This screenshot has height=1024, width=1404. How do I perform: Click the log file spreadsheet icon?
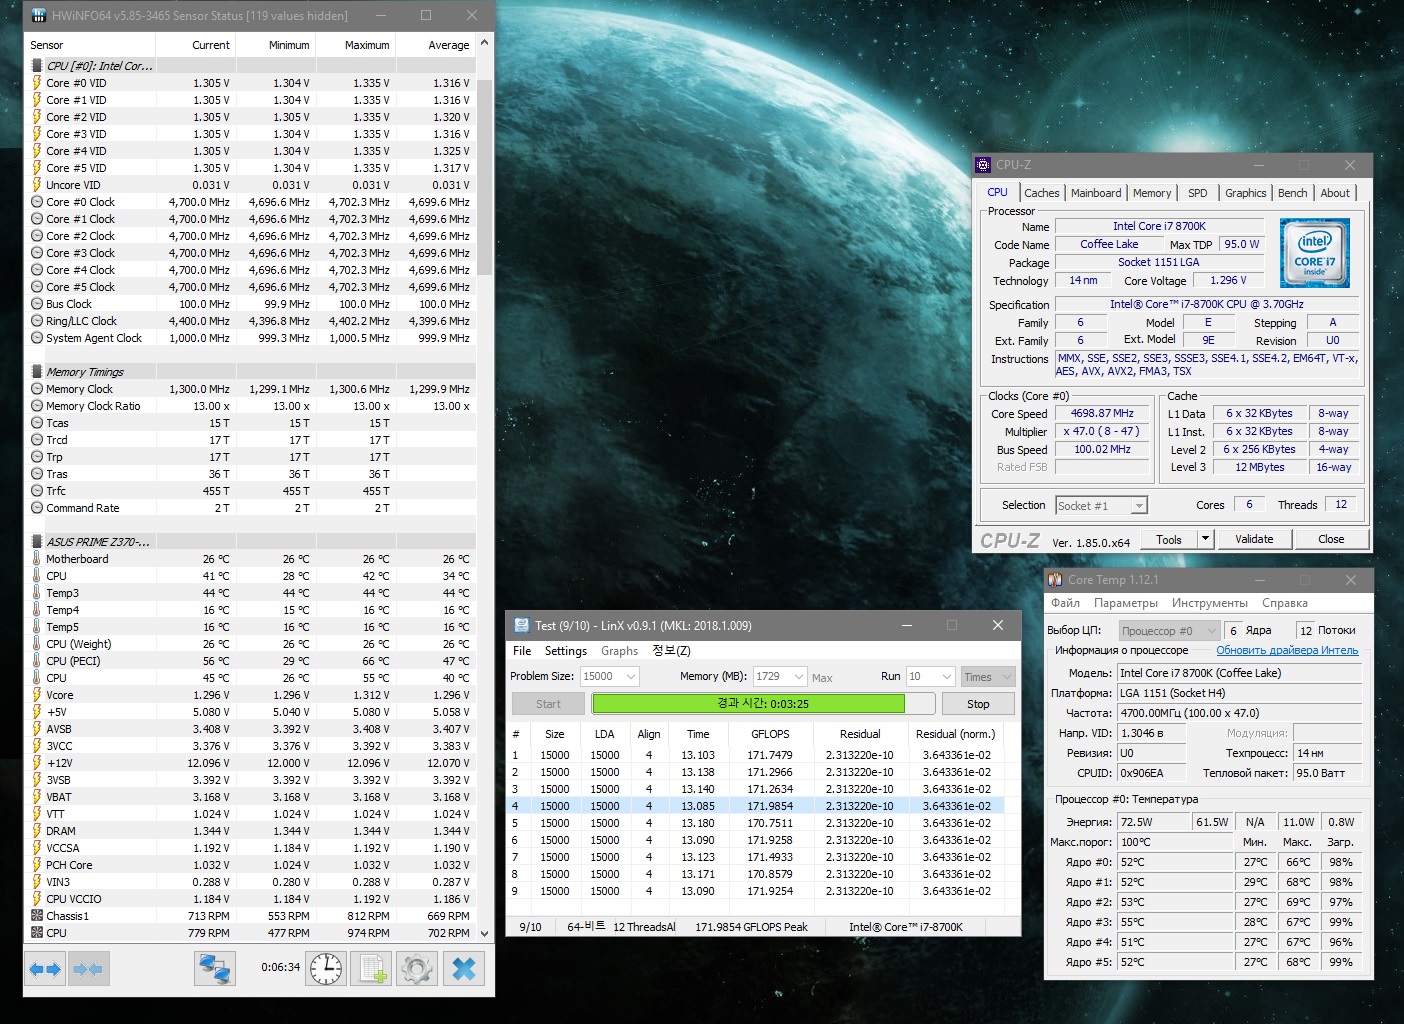[x=373, y=968]
